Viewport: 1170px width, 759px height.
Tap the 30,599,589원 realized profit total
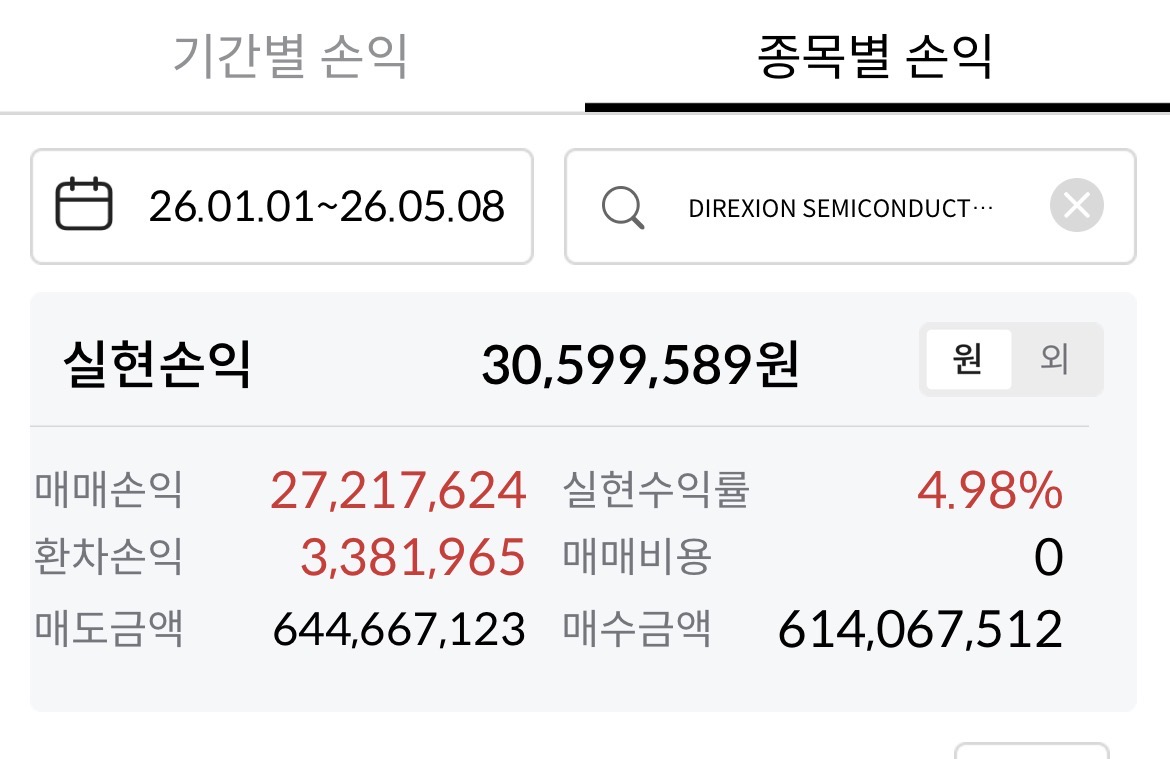tap(640, 365)
